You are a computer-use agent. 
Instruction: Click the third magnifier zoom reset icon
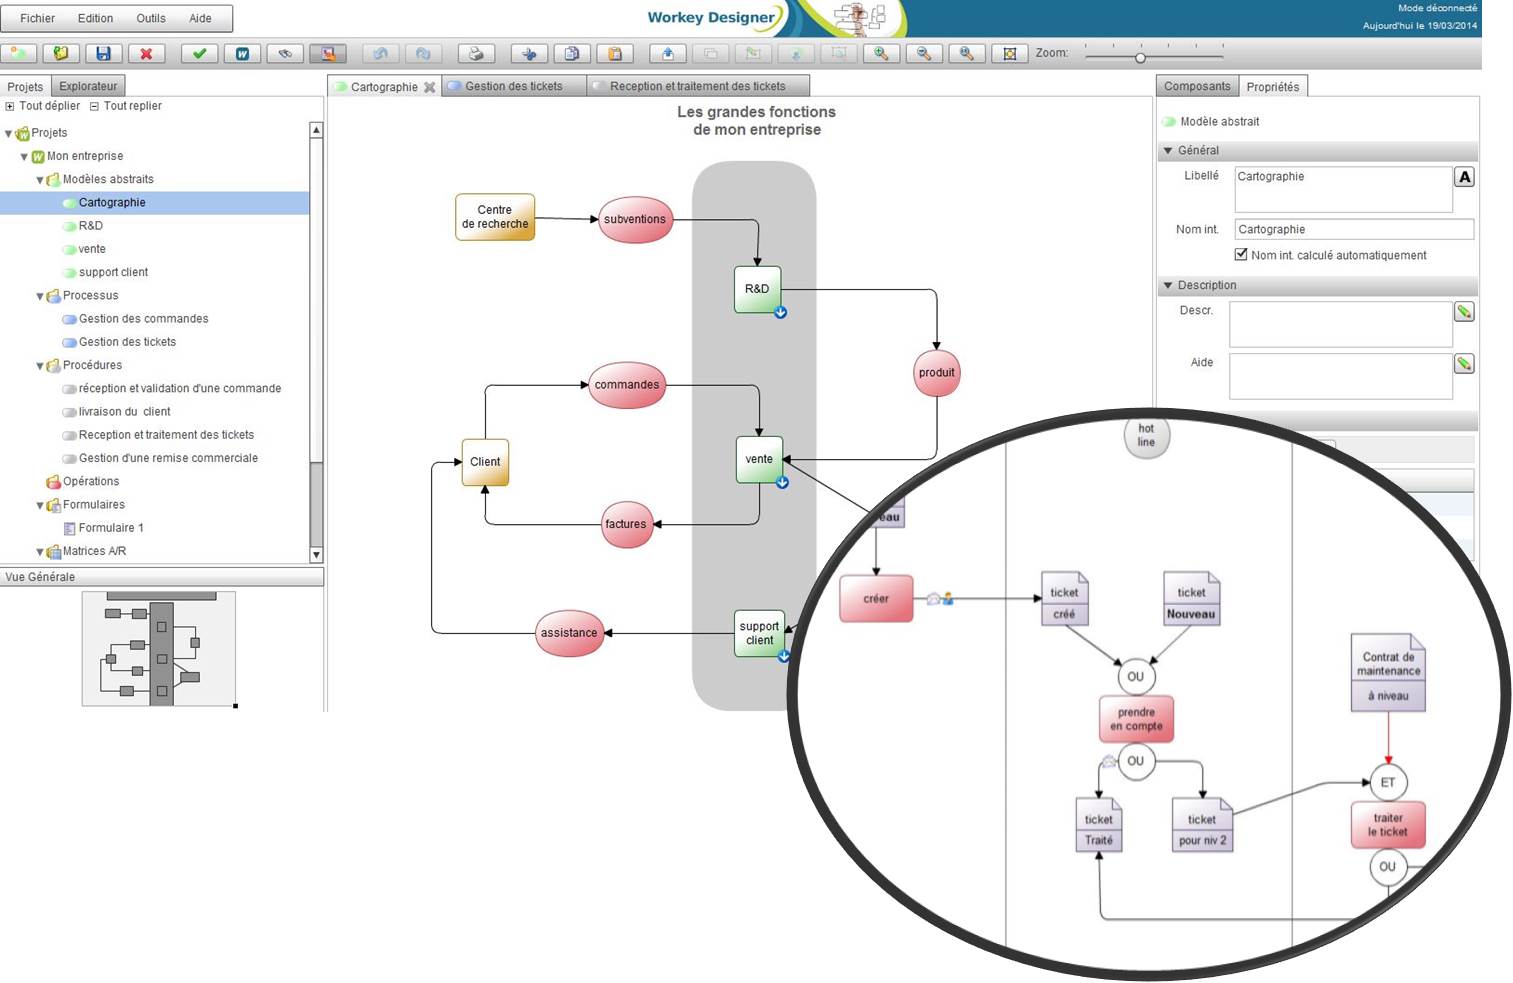(x=967, y=53)
